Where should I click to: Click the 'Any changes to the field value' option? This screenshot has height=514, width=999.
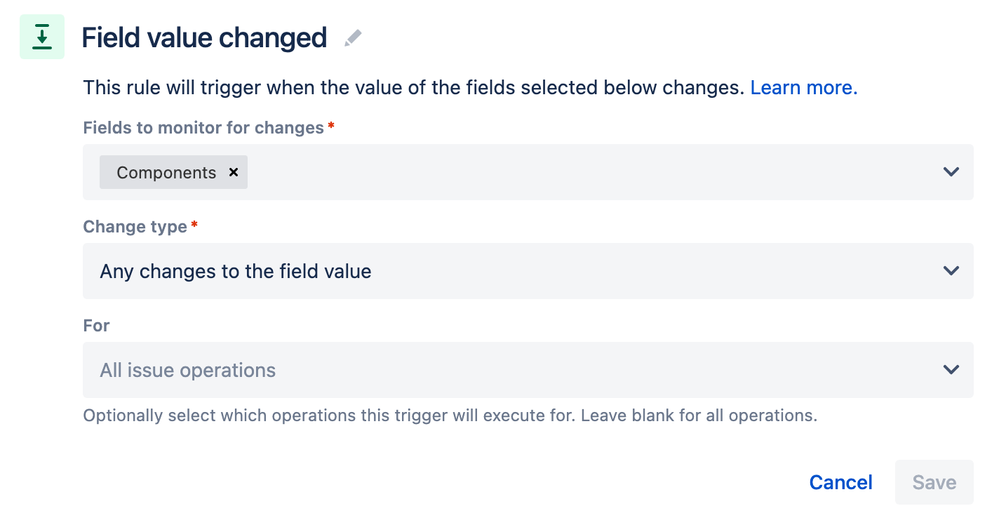[235, 271]
